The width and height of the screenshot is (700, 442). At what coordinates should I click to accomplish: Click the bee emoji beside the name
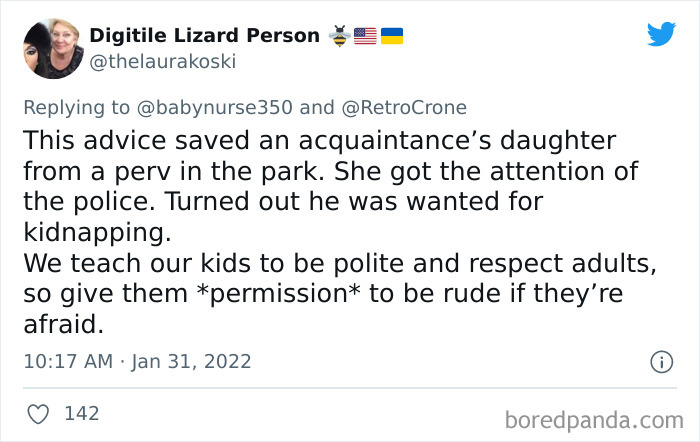339,36
